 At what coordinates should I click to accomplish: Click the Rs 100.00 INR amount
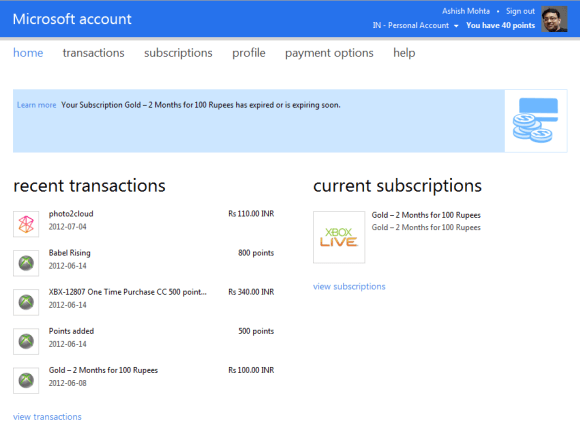pos(251,370)
